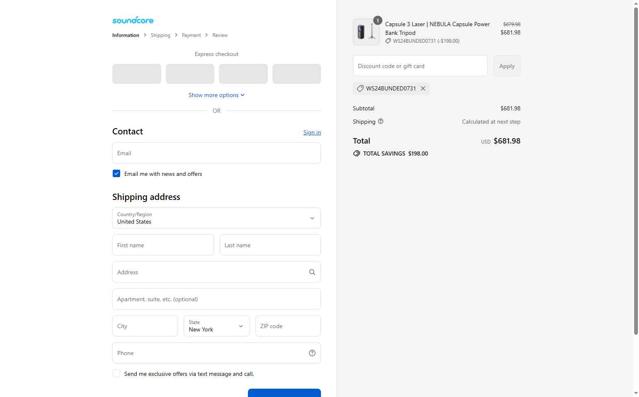Focus the Discount code or gift card field
The width and height of the screenshot is (639, 397).
pos(420,66)
